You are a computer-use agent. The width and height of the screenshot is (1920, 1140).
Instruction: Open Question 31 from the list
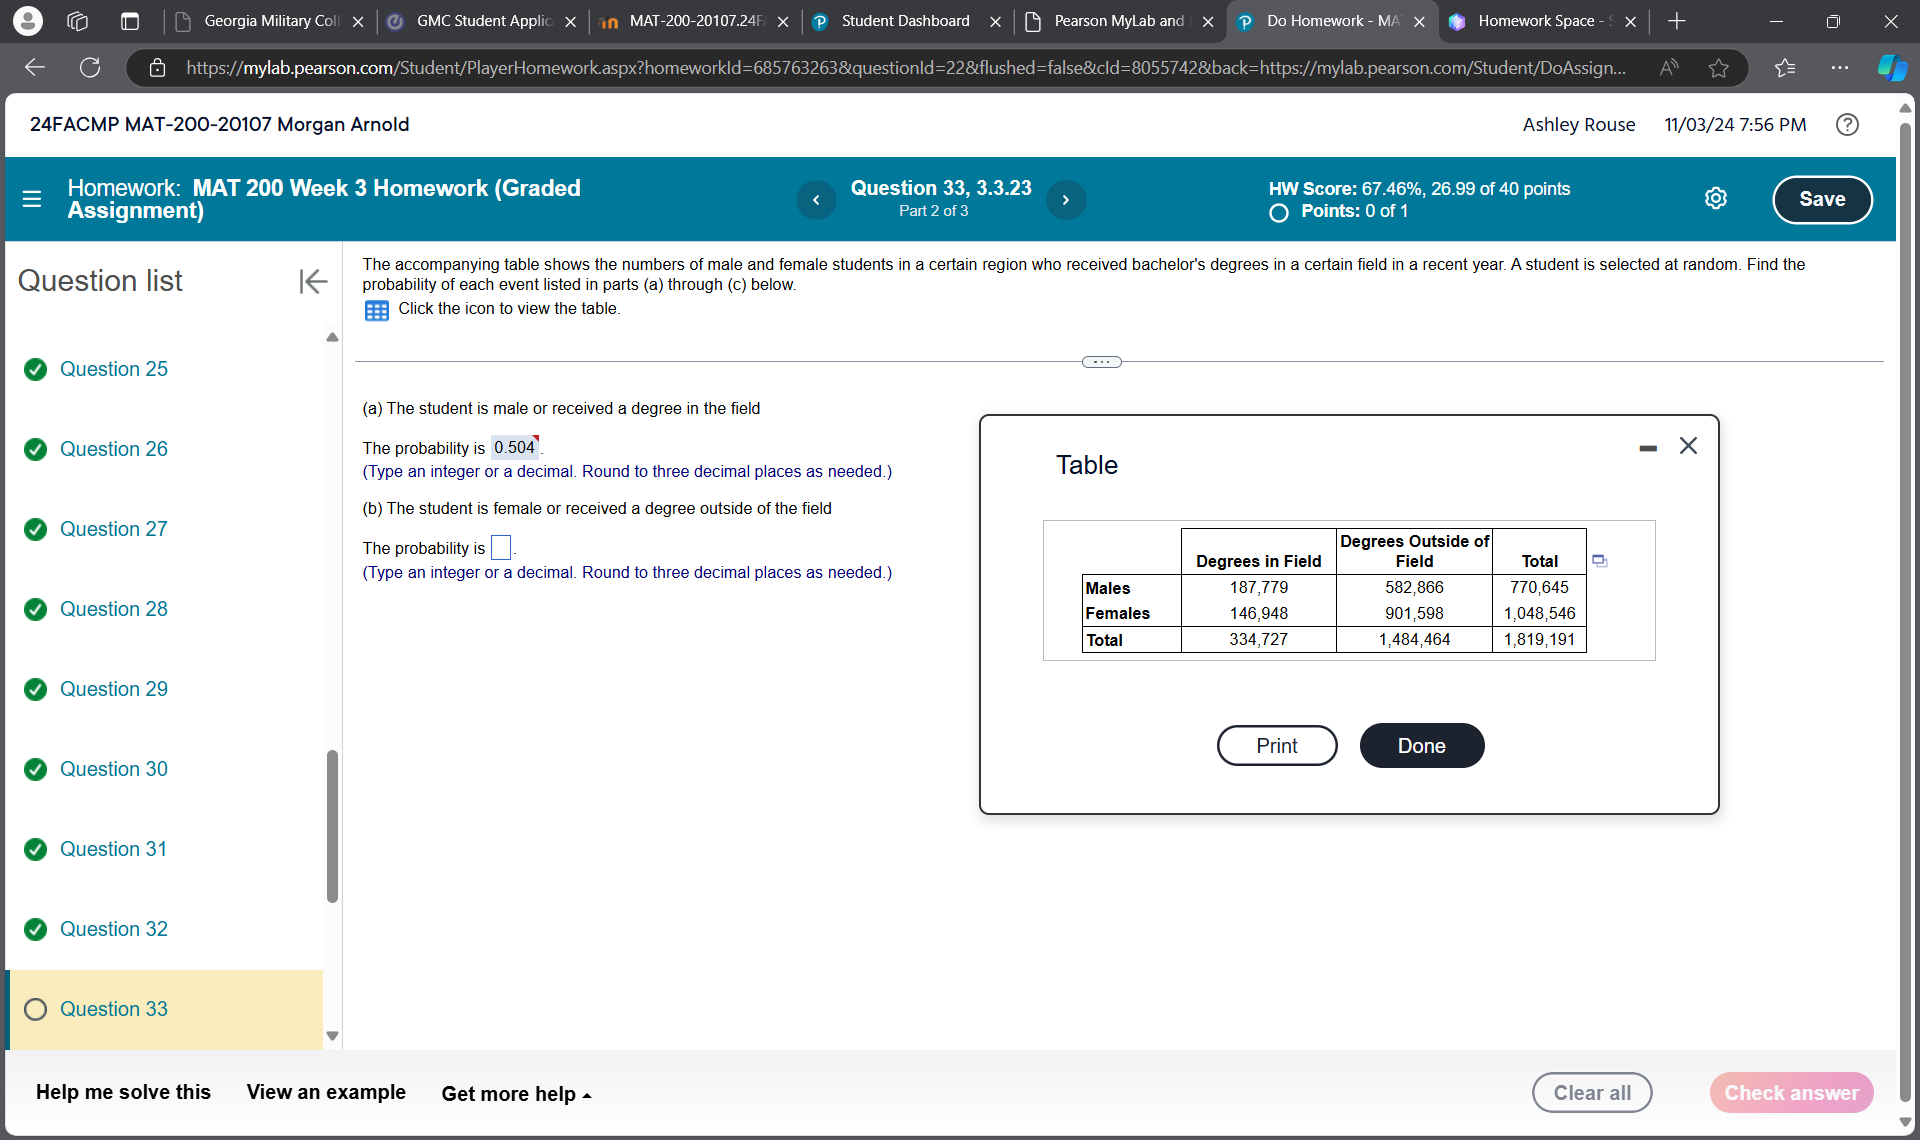113,849
